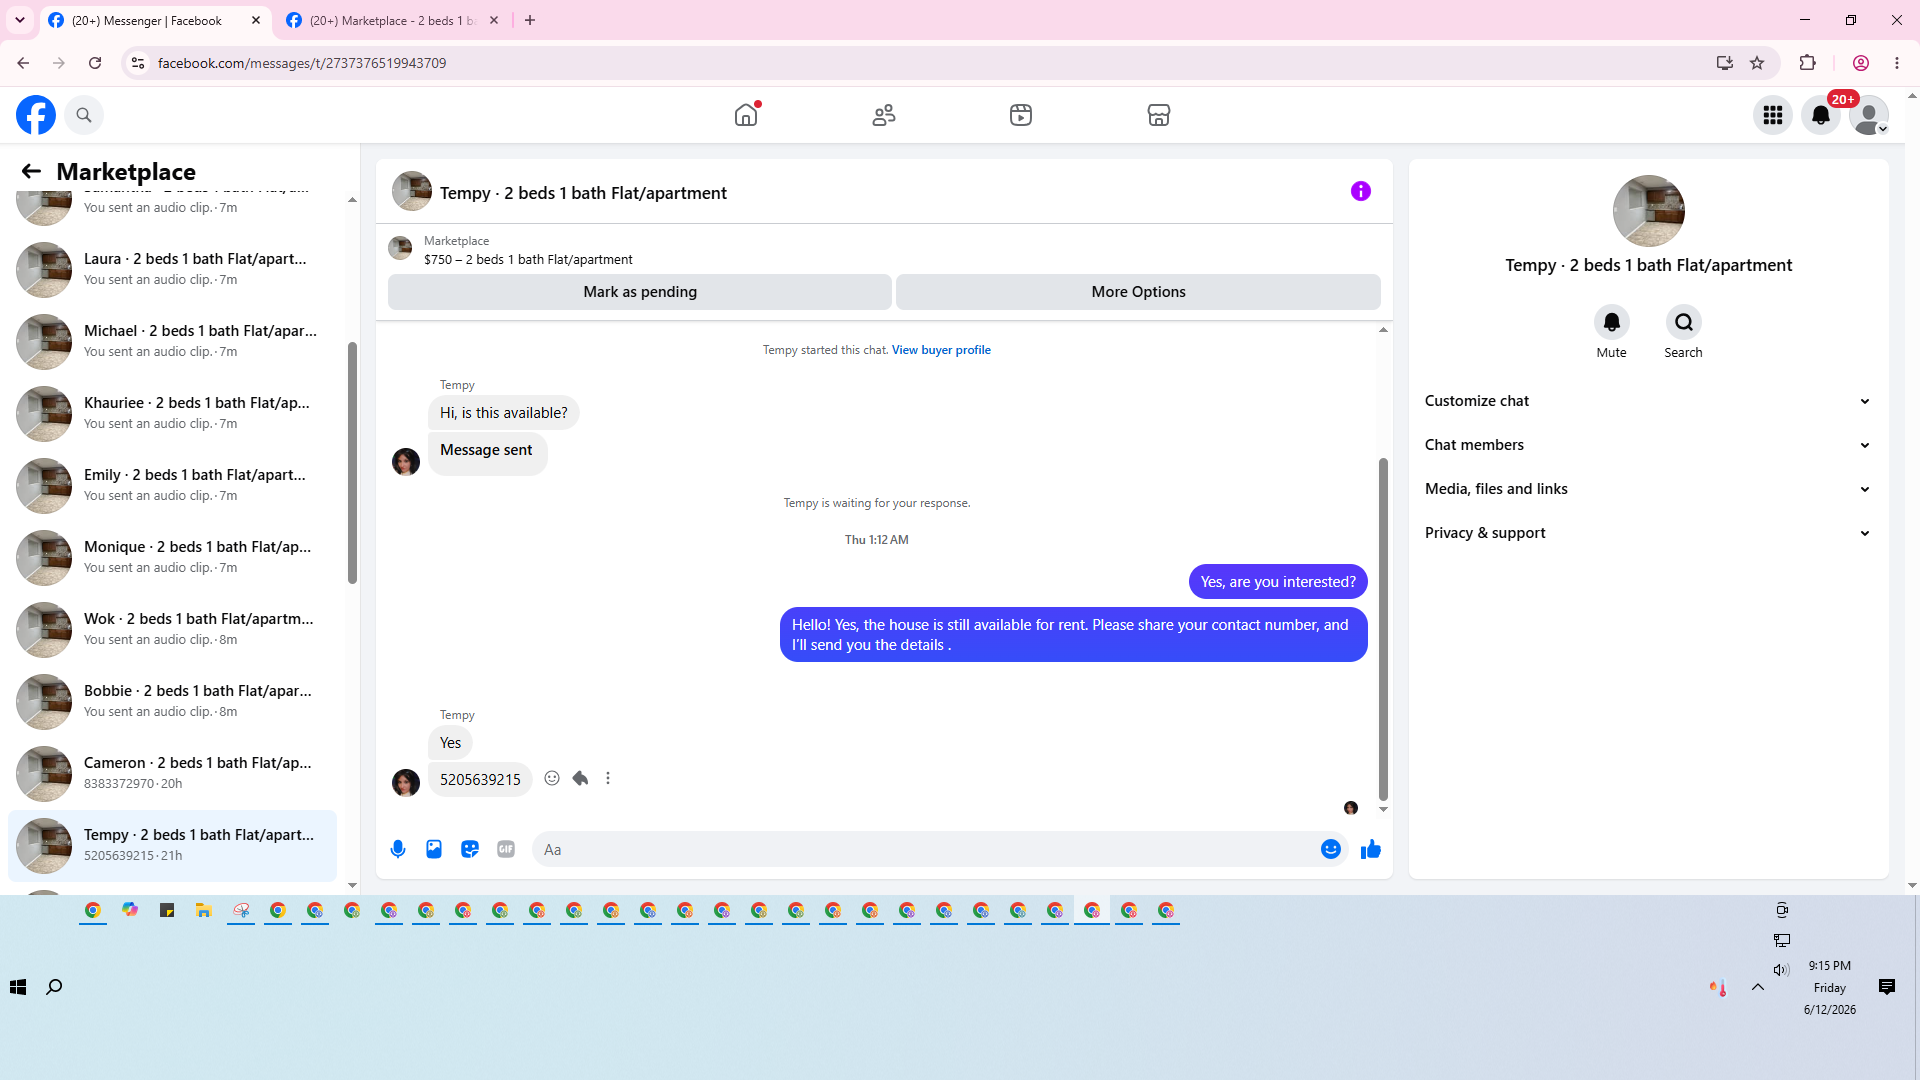Open Michael's apartment conversation
Screen dimensions: 1920x1080
coord(172,341)
